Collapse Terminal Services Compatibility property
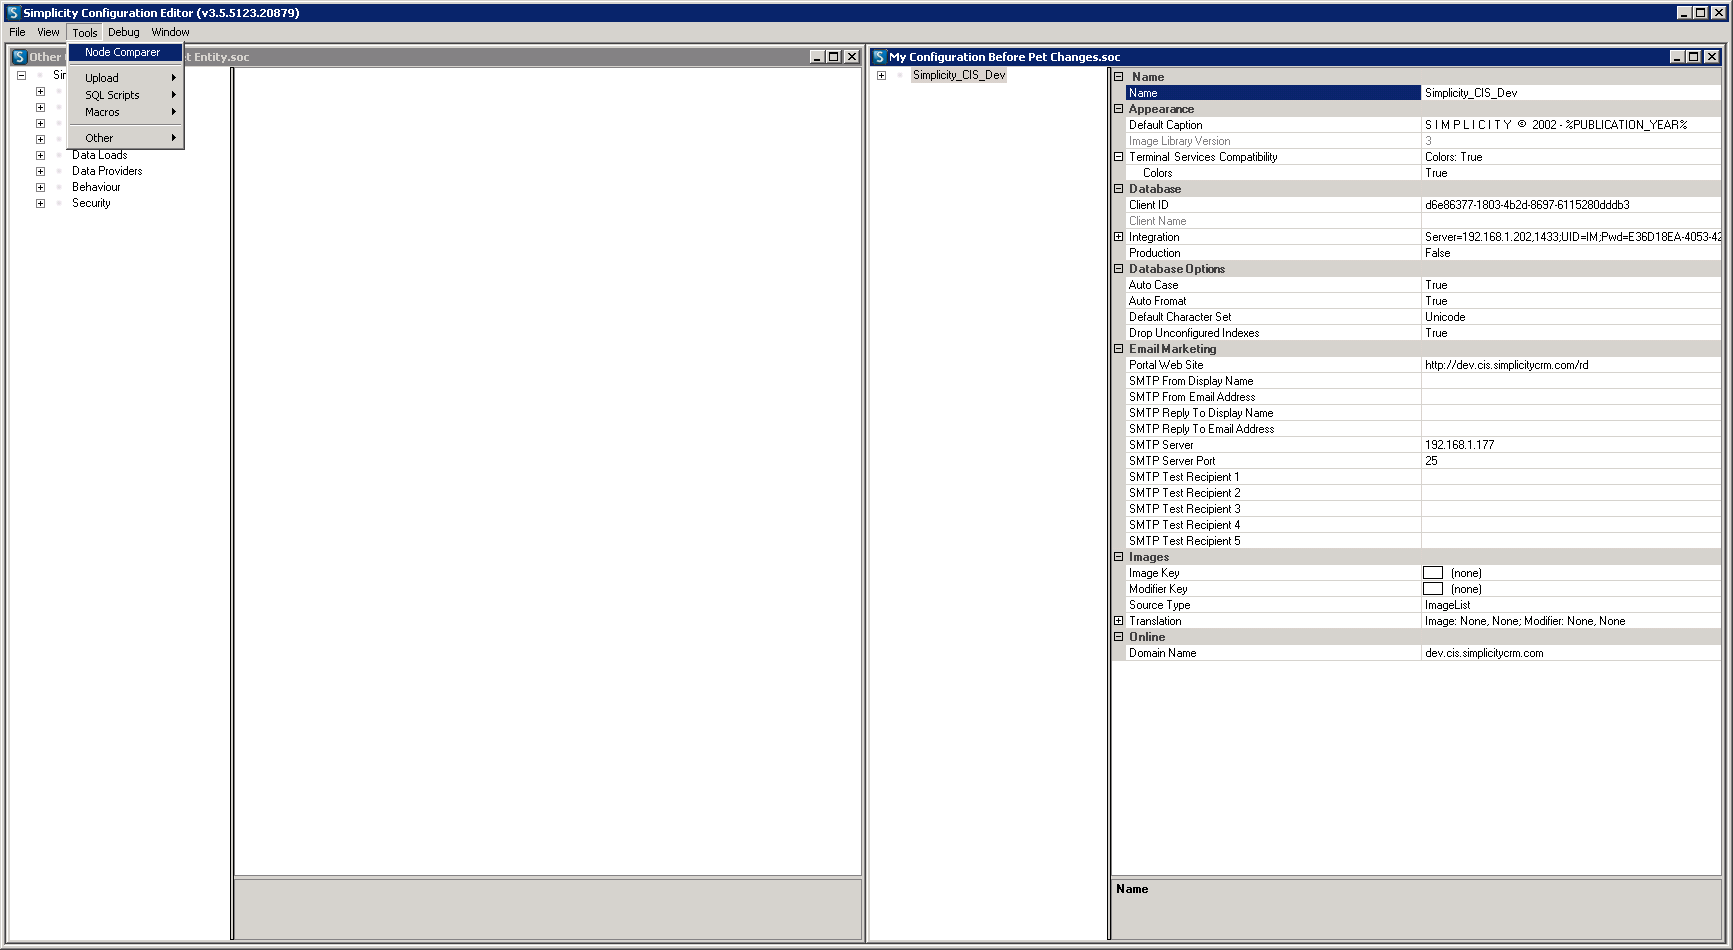The image size is (1733, 950). (x=1118, y=157)
